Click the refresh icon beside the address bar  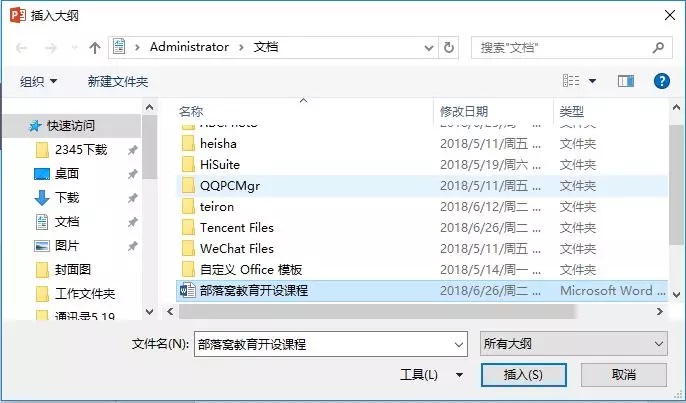click(x=448, y=47)
